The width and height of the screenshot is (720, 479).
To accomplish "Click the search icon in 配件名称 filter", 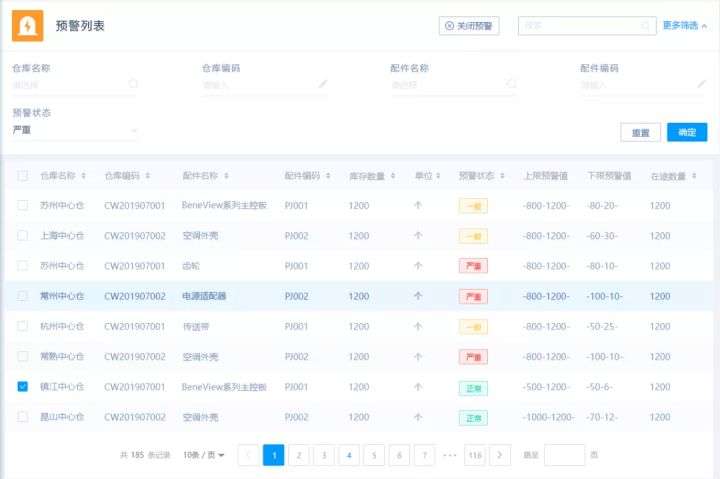I will [511, 85].
